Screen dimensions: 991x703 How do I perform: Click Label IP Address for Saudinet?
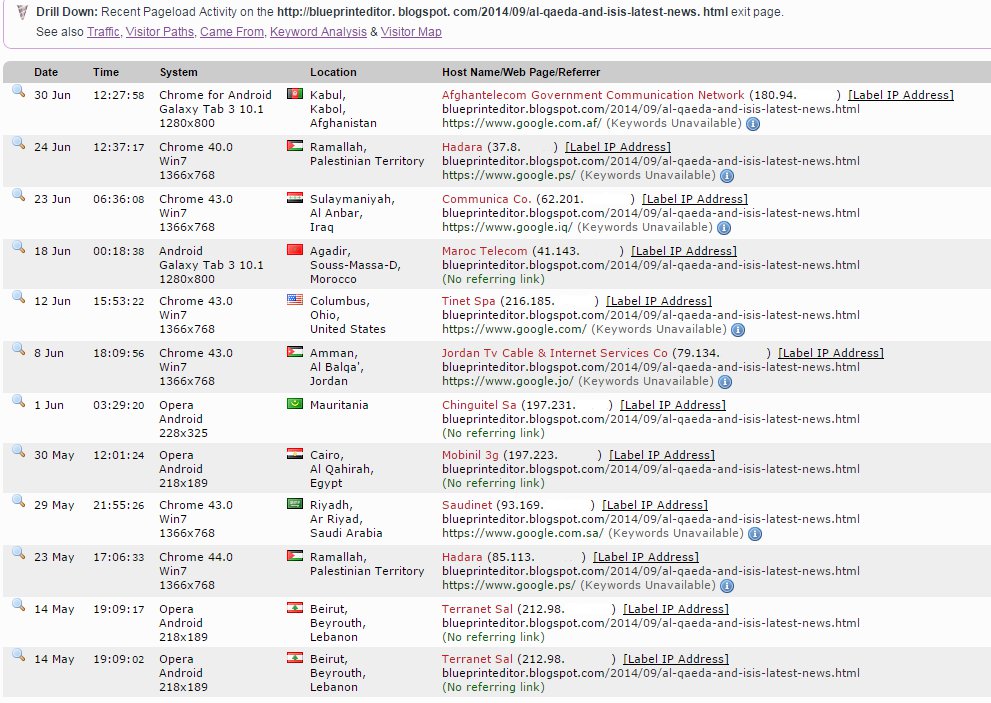[x=655, y=505]
